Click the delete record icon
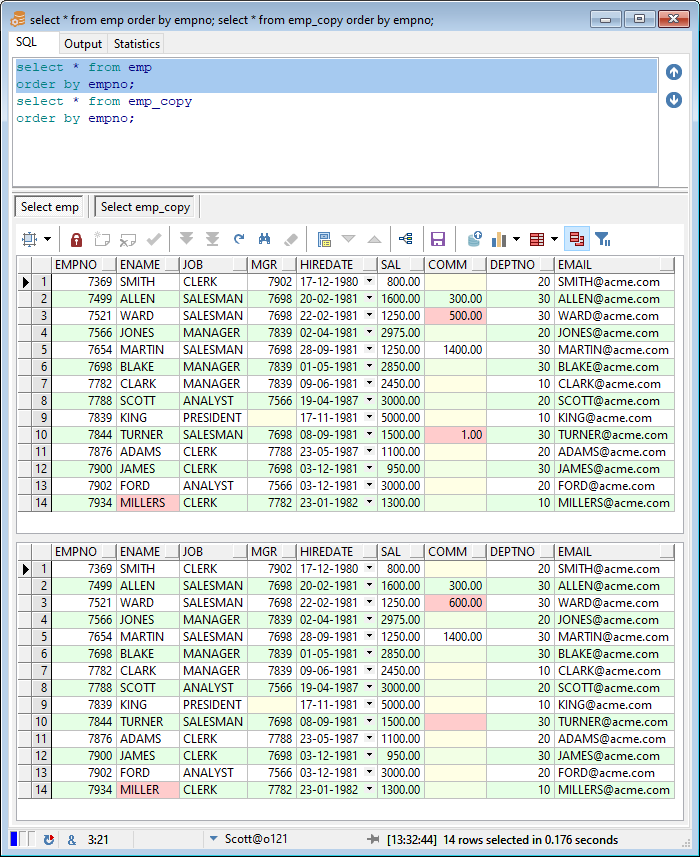 (x=128, y=239)
